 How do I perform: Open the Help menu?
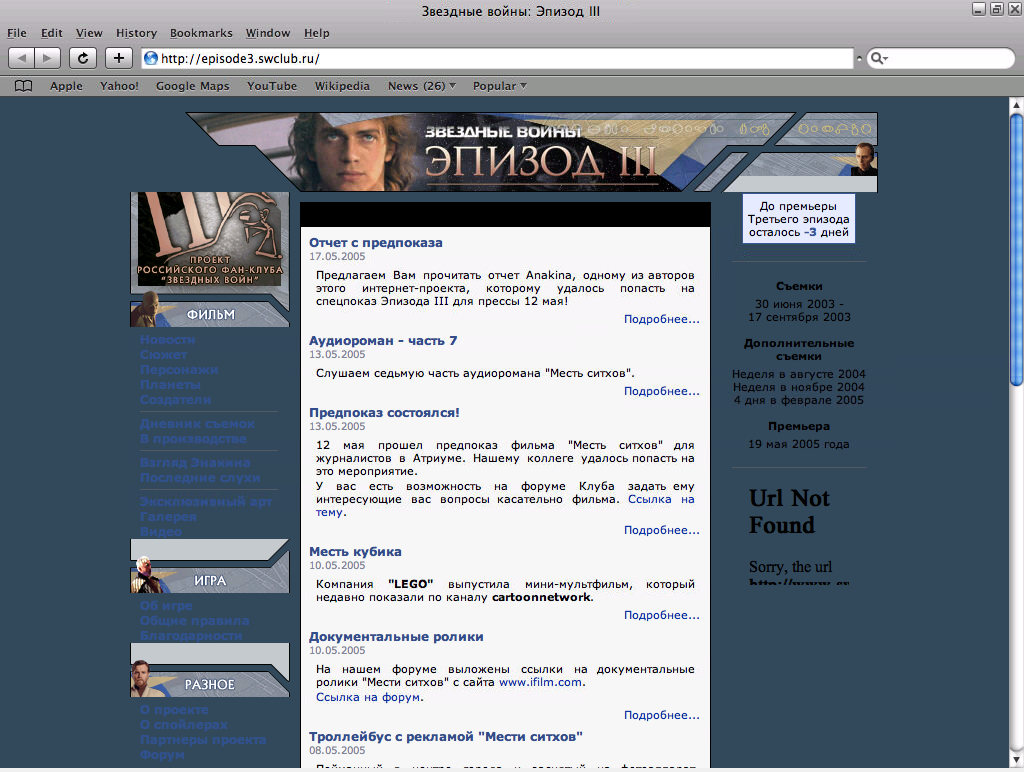(317, 33)
